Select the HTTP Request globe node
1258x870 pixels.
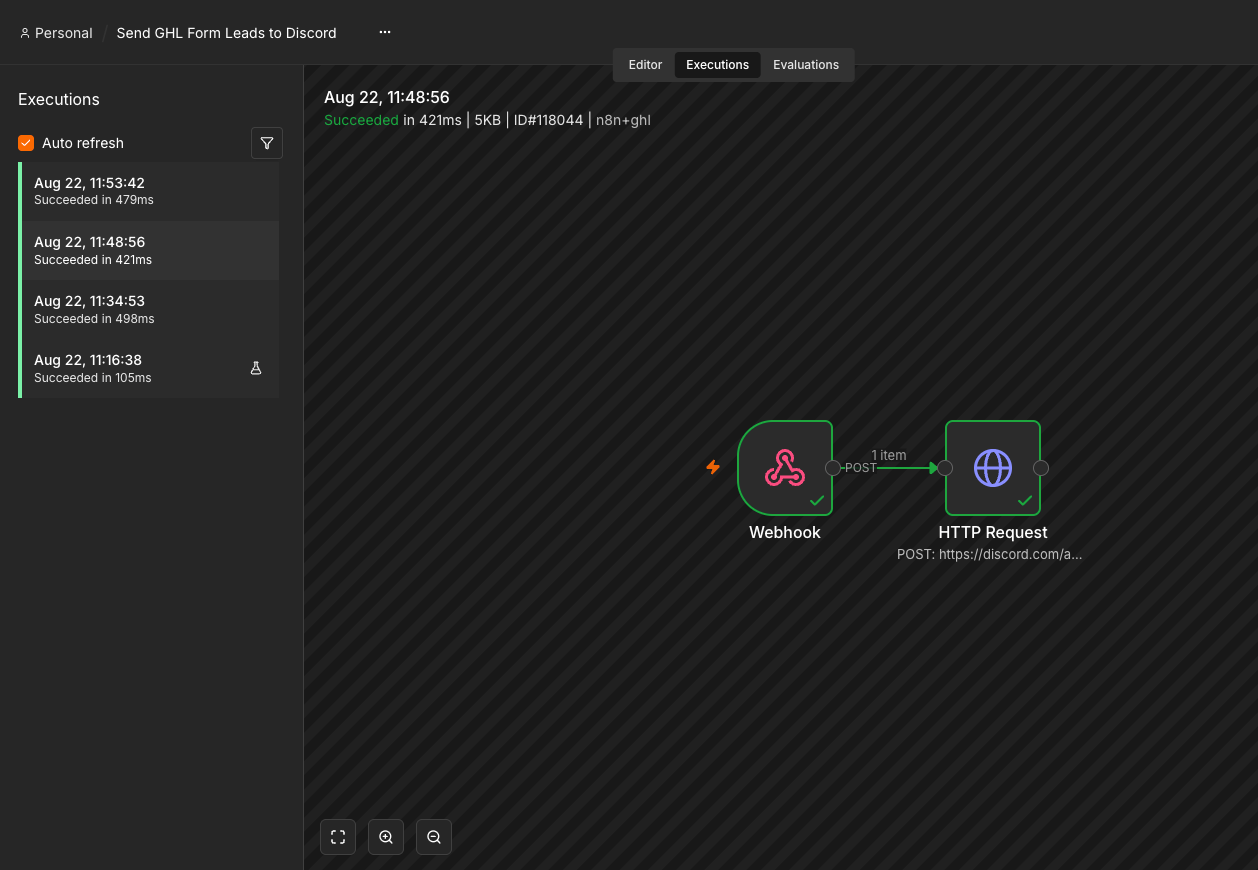[993, 468]
